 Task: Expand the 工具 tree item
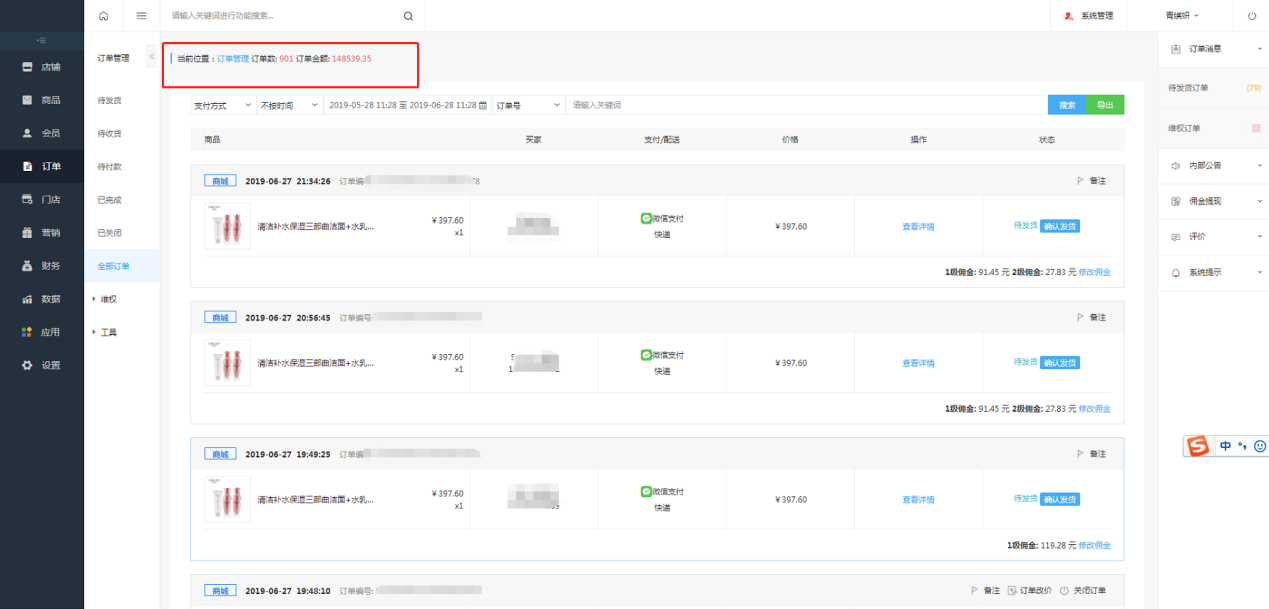[105, 332]
